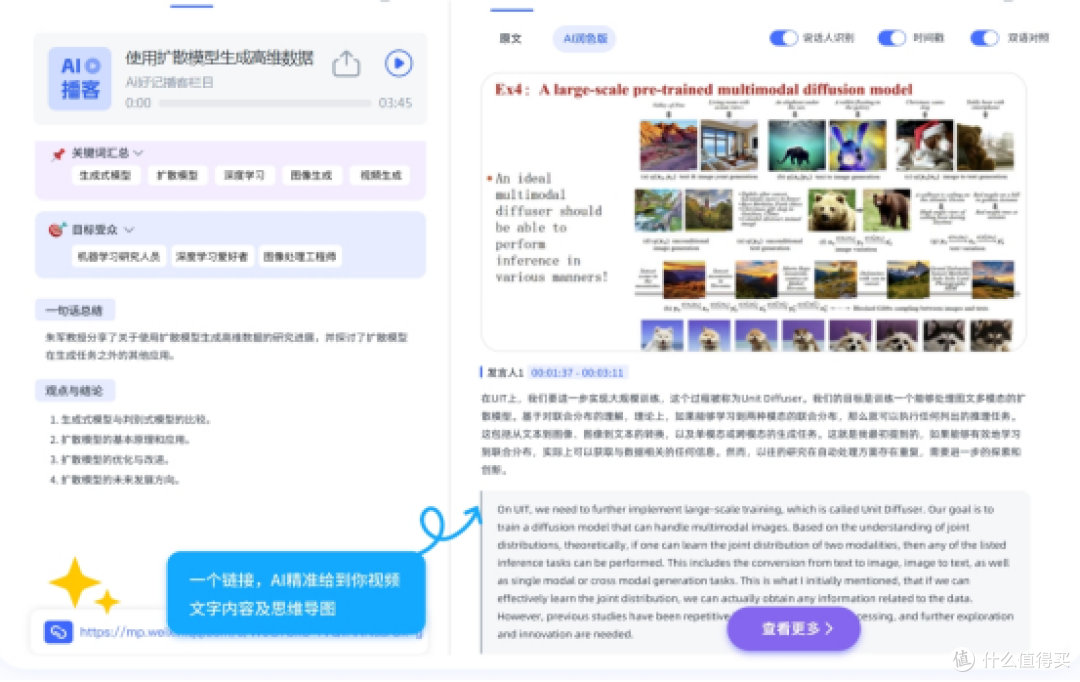The height and width of the screenshot is (682, 1080).
Task: Play the AI podcast audio
Action: coord(398,63)
